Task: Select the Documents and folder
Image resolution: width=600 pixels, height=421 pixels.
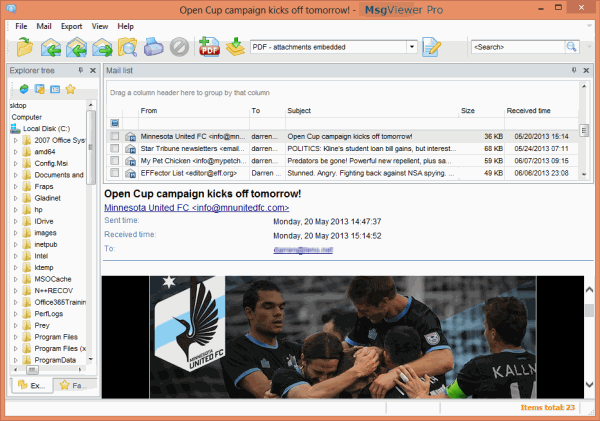Action: [x=59, y=175]
